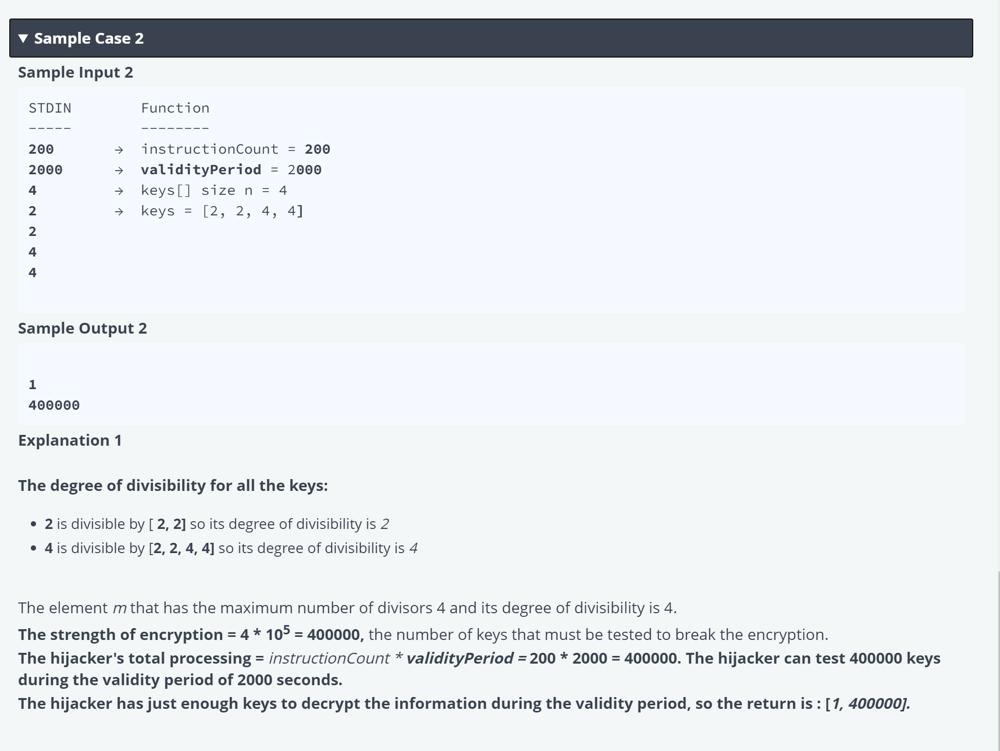Click the STDIN column label
Viewport: 1000px width, 751px height.
[50, 108]
